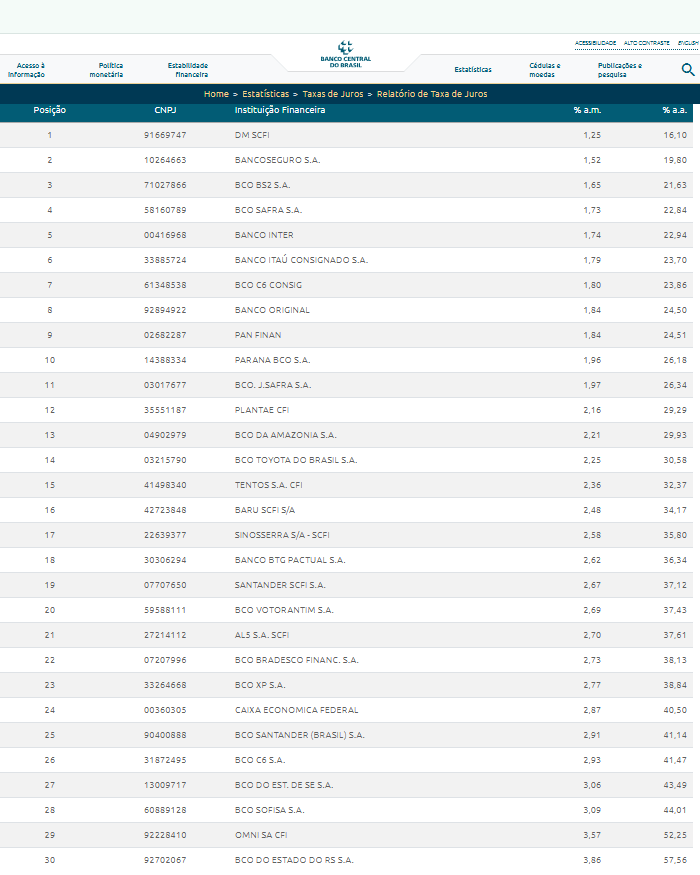Open the Estabilidade financeira menu
700x875 pixels.
[x=188, y=70]
